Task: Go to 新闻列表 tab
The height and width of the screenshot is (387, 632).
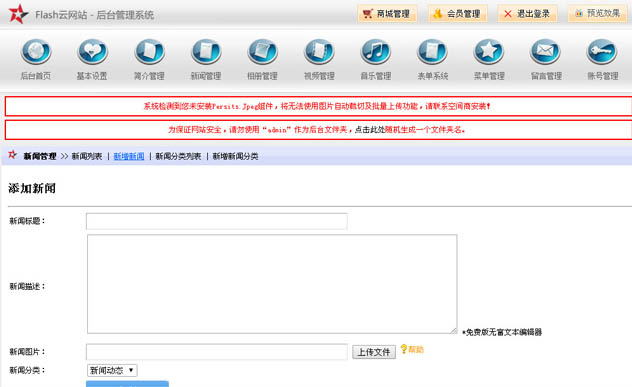Action: (x=87, y=156)
